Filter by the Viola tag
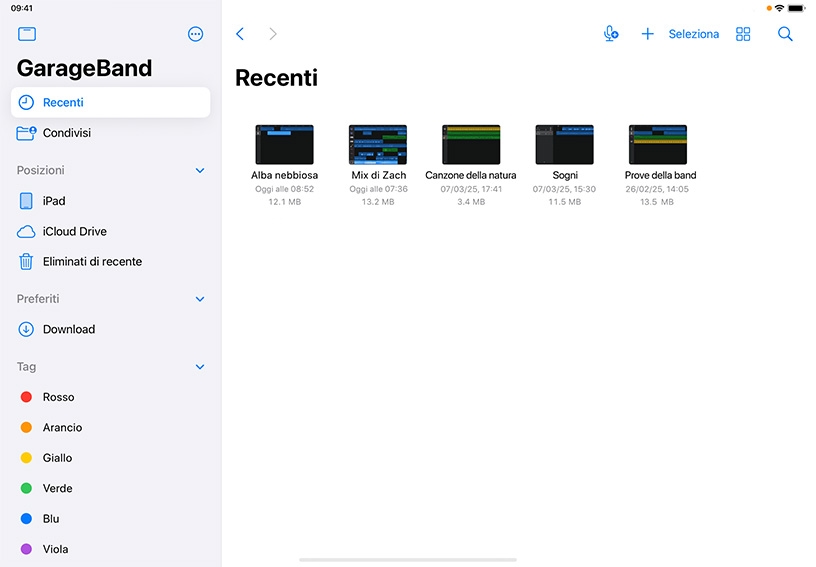 pyautogui.click(x=110, y=549)
